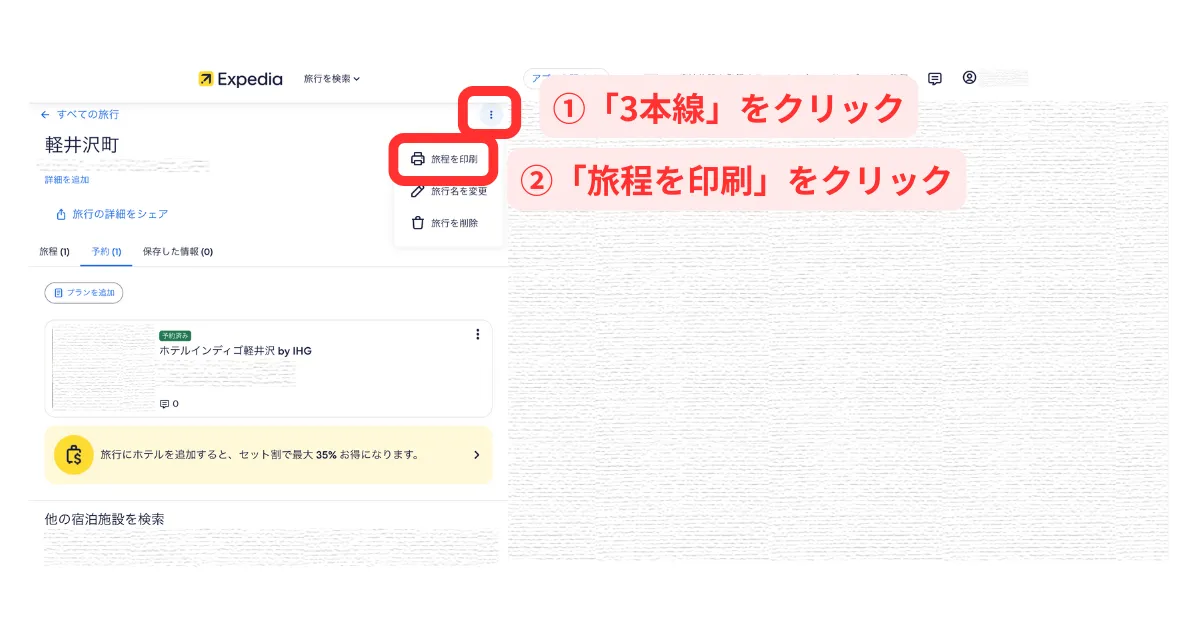This screenshot has width=1200, height=630.
Task: Click the chevron on the yellow discount banner
Action: click(x=476, y=455)
